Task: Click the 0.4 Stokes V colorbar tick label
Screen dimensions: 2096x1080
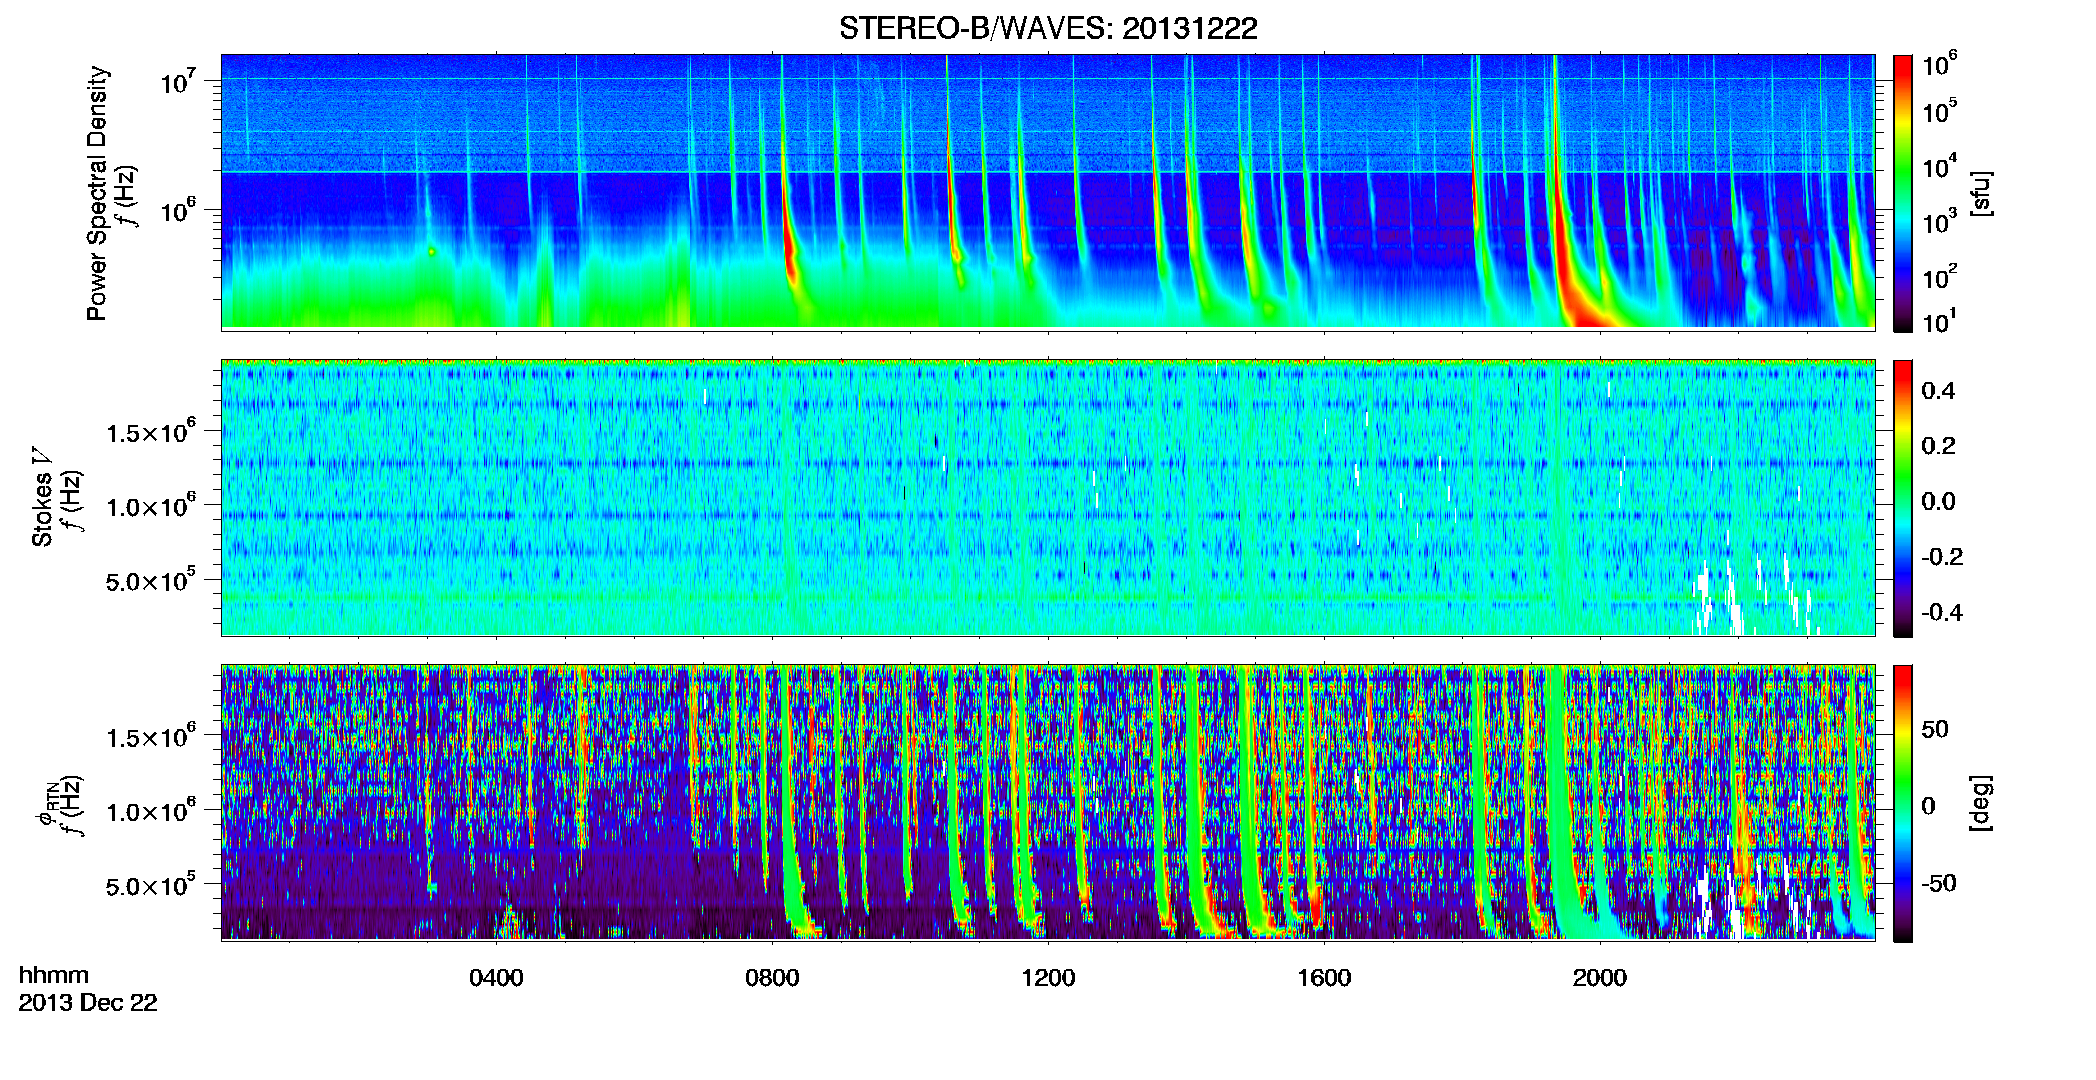Action: pos(1938,391)
